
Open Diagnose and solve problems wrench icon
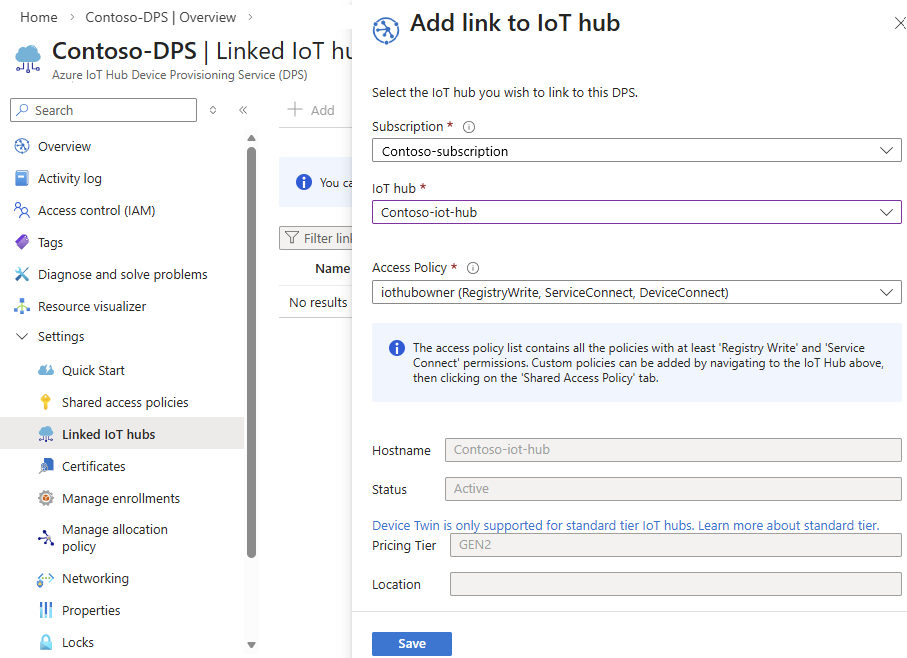click(22, 274)
